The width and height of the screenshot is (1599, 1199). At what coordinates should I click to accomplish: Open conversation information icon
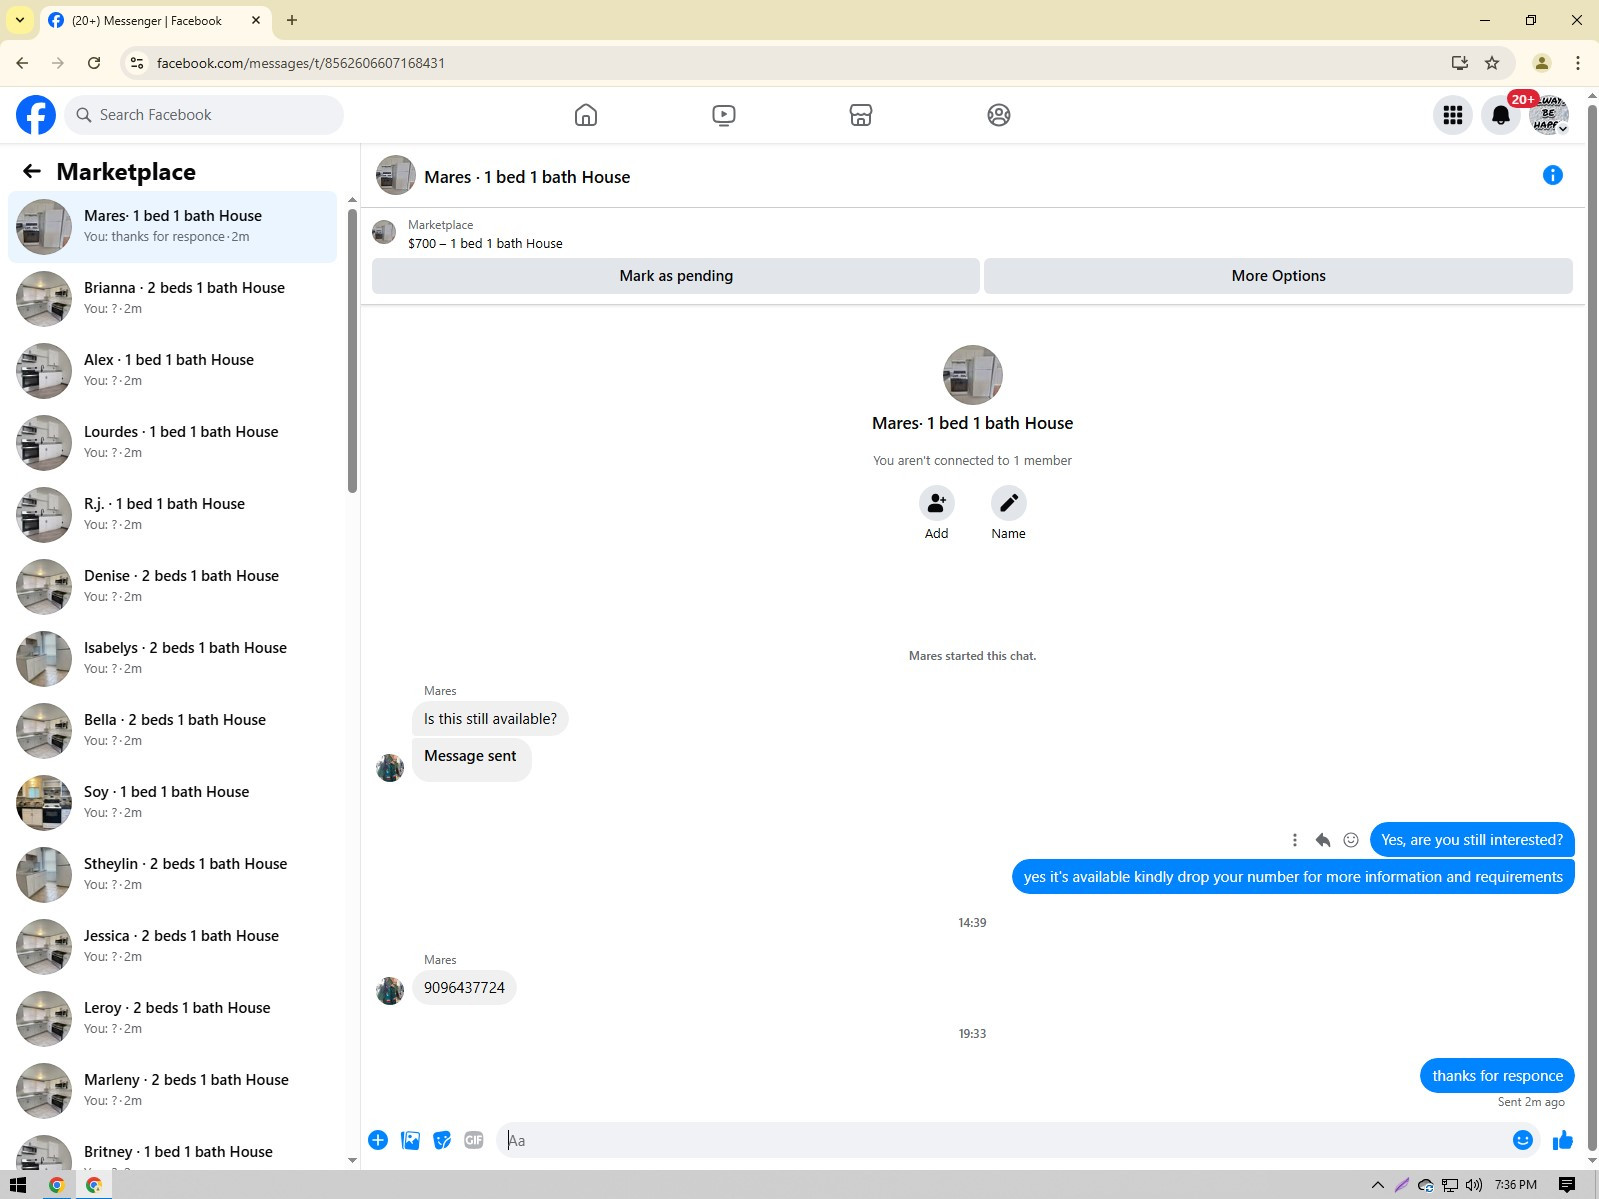tap(1553, 175)
